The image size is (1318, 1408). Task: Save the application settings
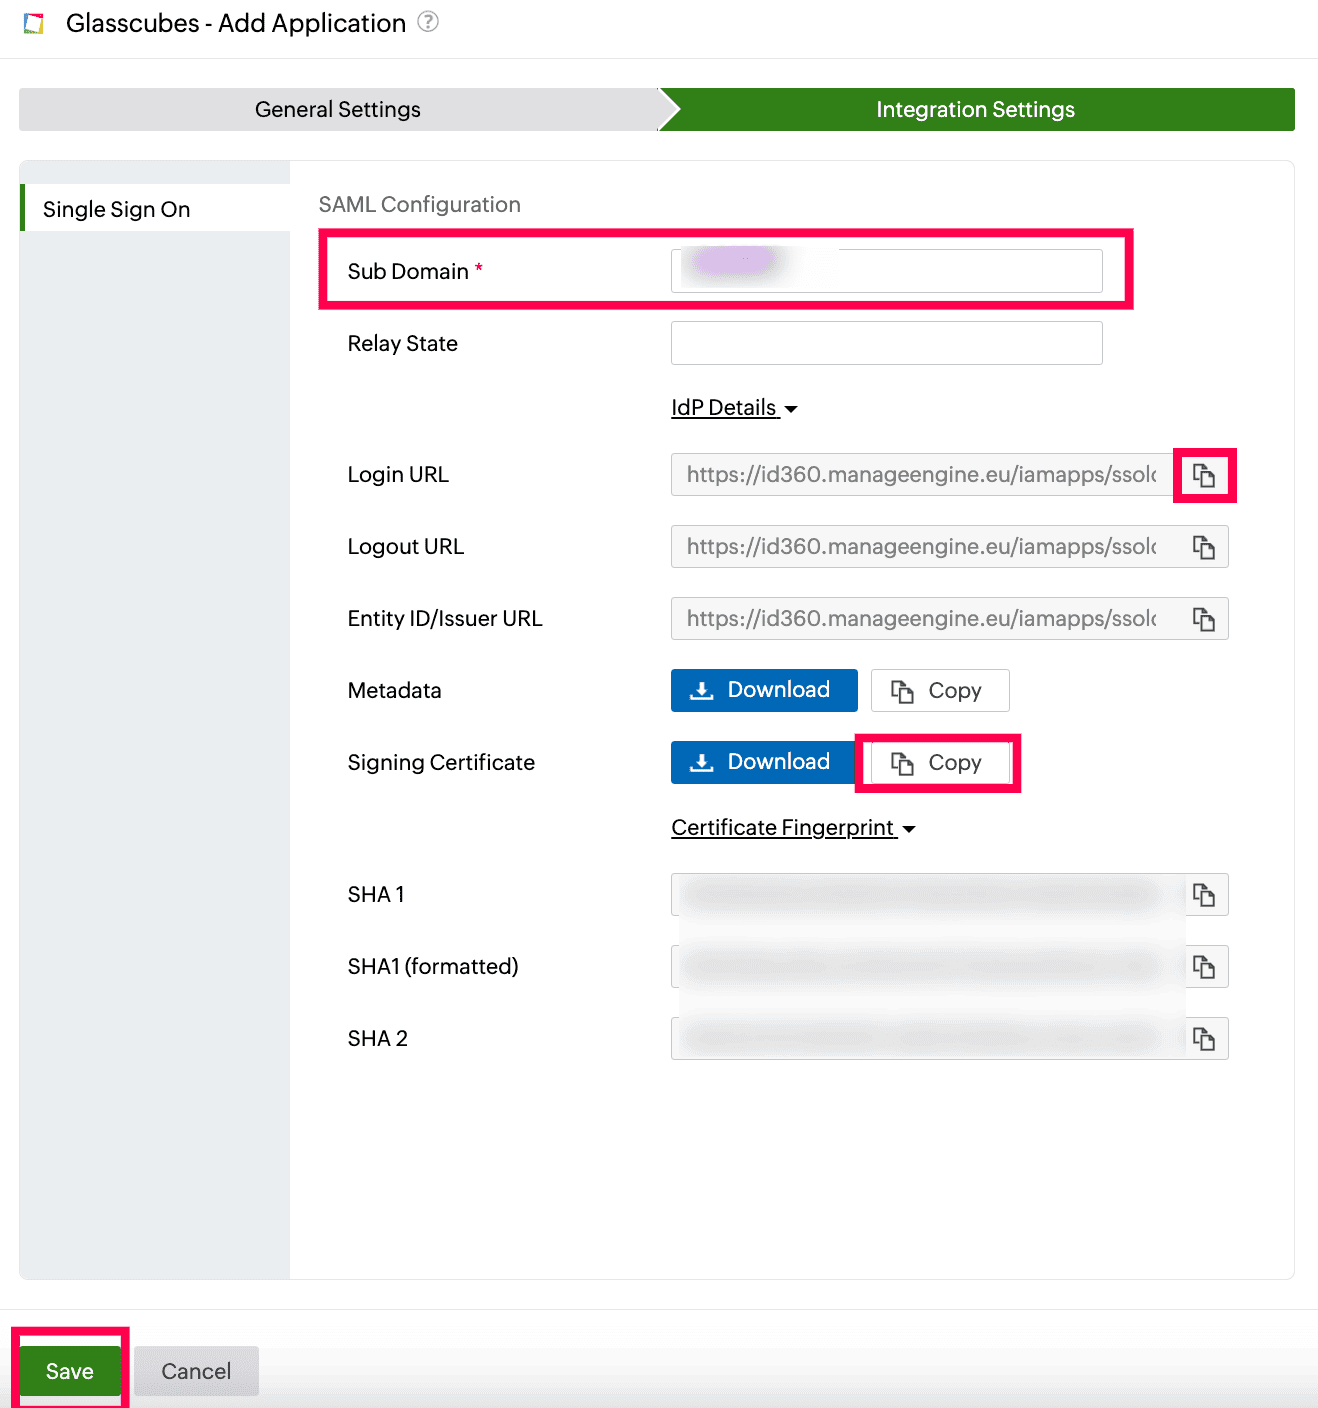coord(70,1371)
